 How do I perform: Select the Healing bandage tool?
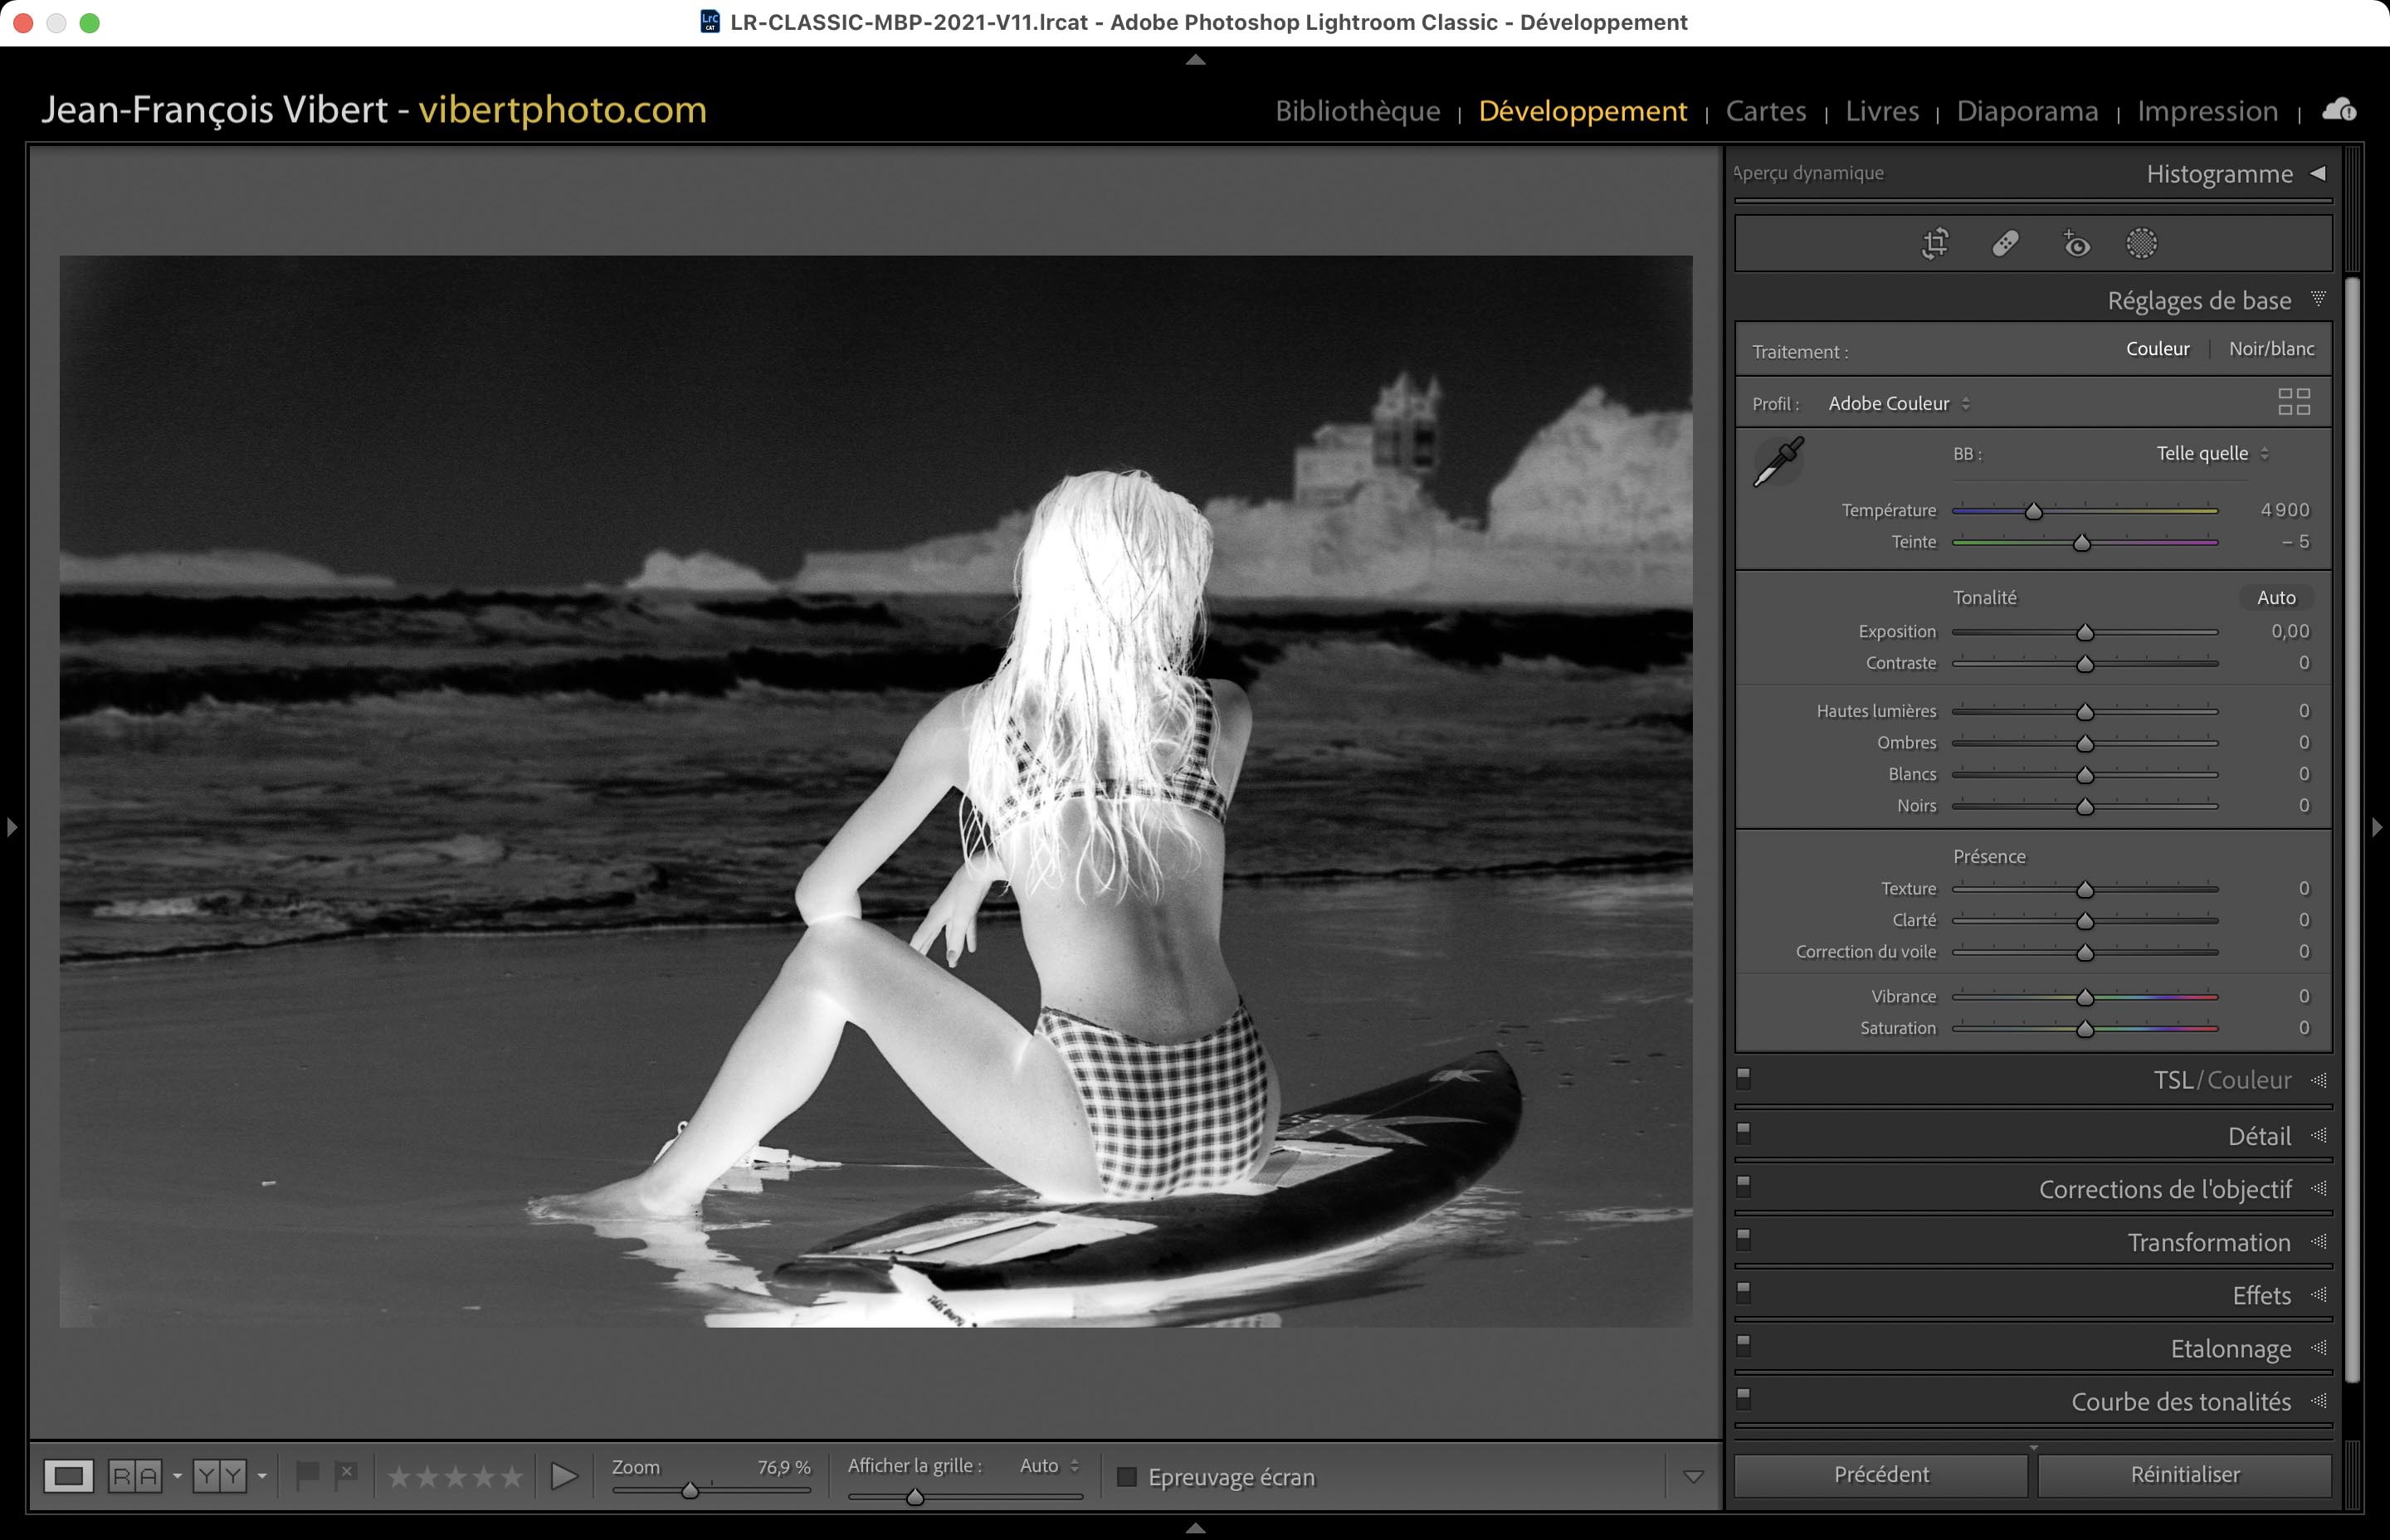coord(2005,243)
